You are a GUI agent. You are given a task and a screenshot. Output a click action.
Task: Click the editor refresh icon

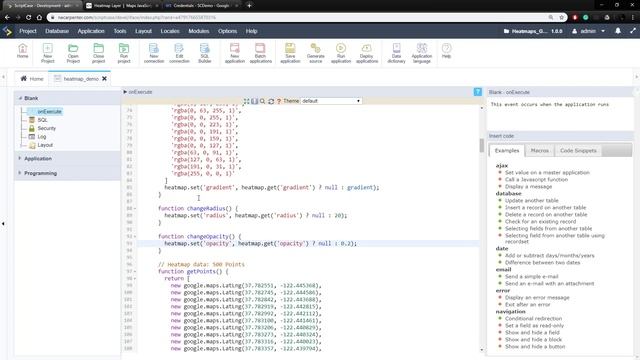tap(271, 101)
